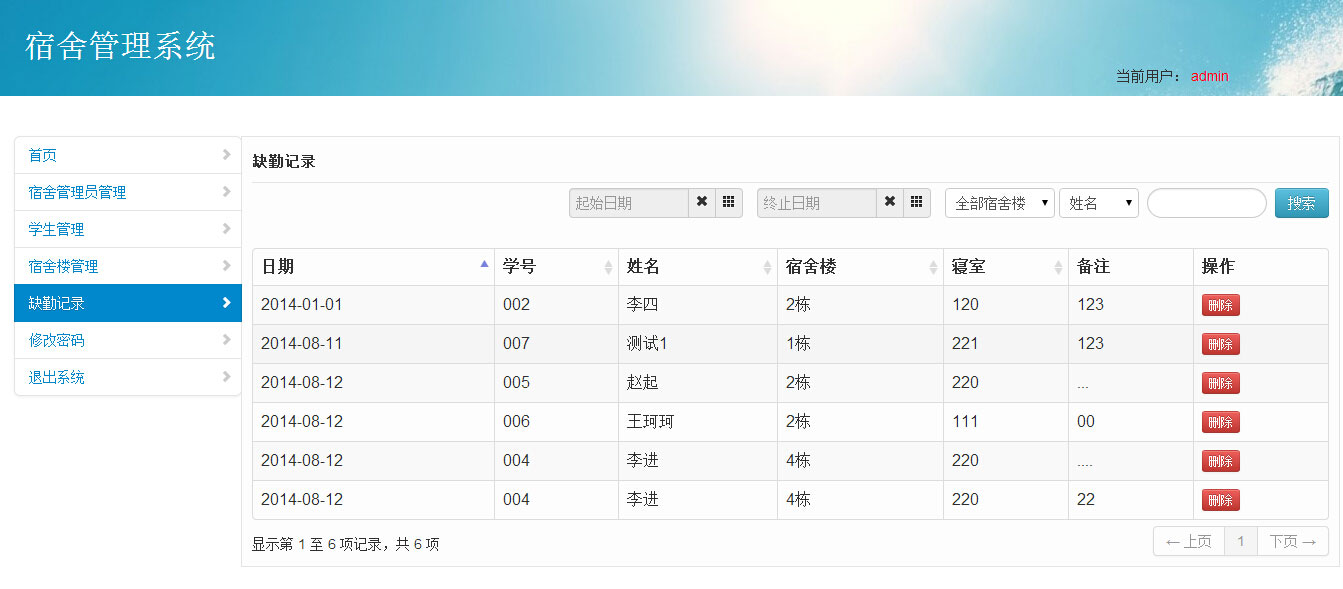Delete the record for 王珂珂
Screen dimensions: 1343x589
click(1220, 421)
